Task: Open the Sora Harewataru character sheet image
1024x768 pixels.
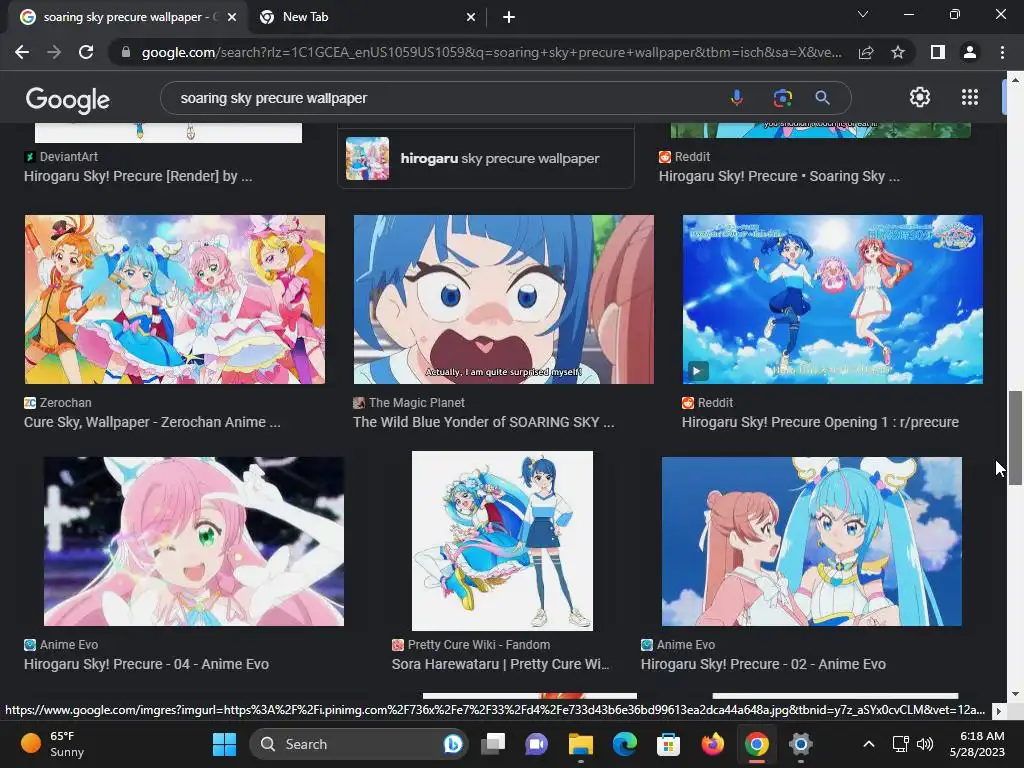Action: coord(502,541)
